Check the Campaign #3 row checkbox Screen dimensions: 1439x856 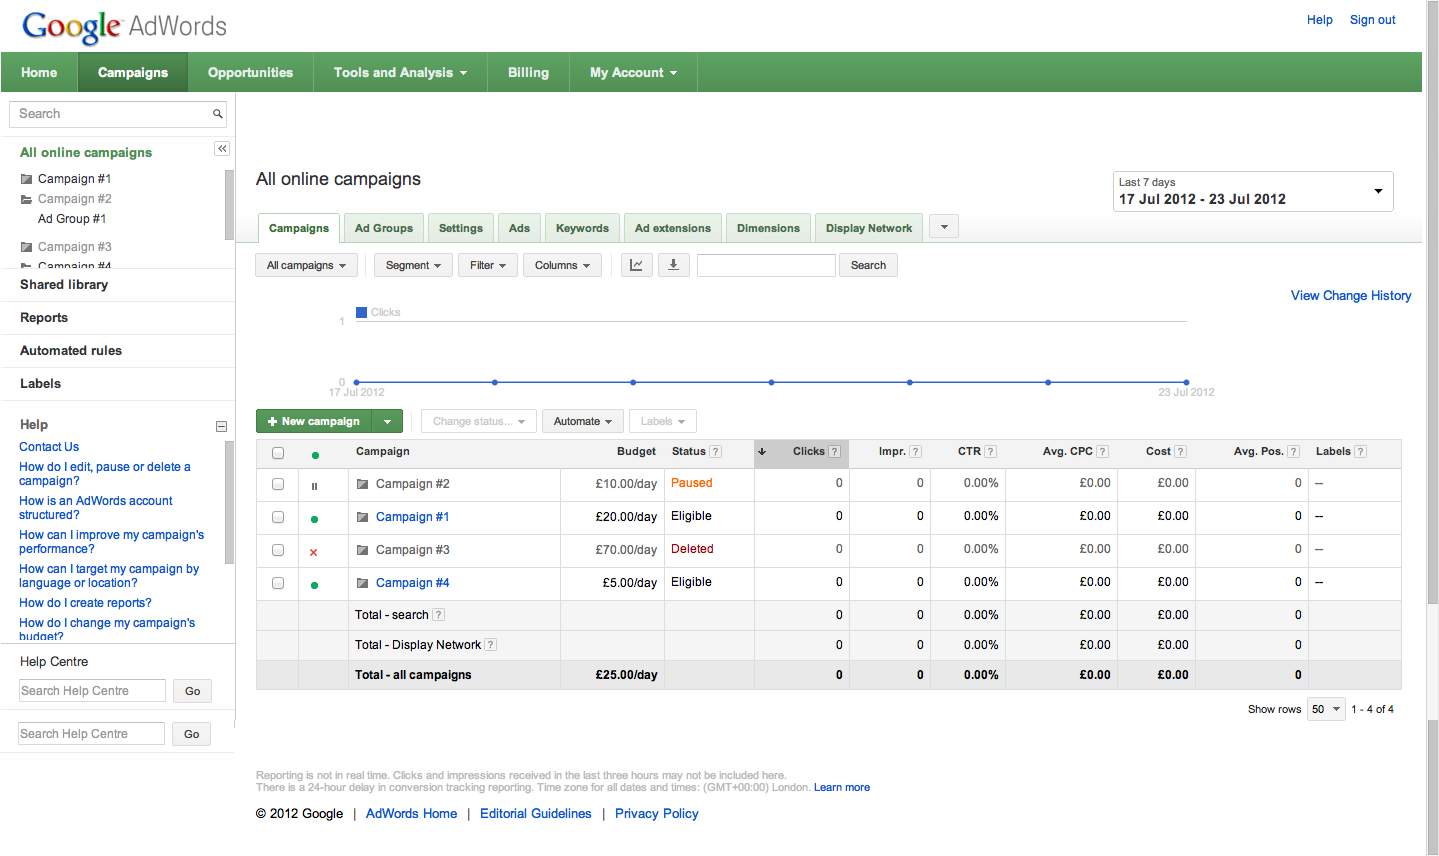tap(278, 550)
